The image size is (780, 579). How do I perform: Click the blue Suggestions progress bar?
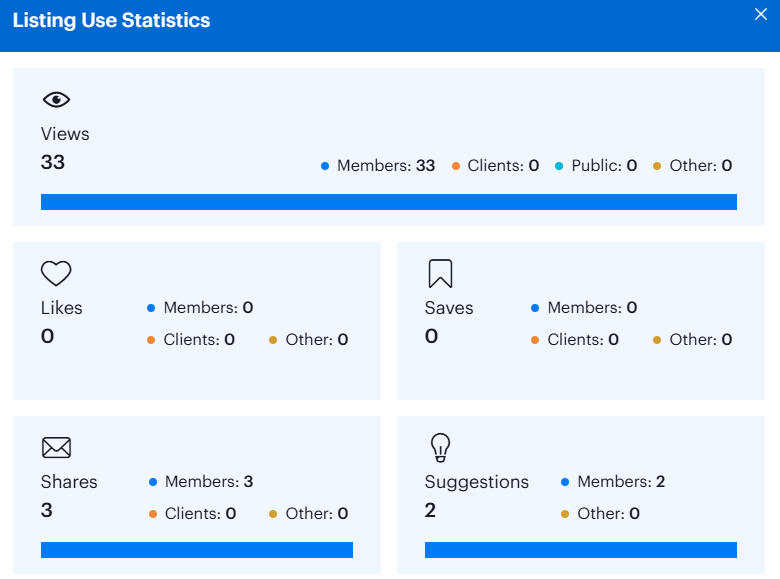[x=580, y=550]
